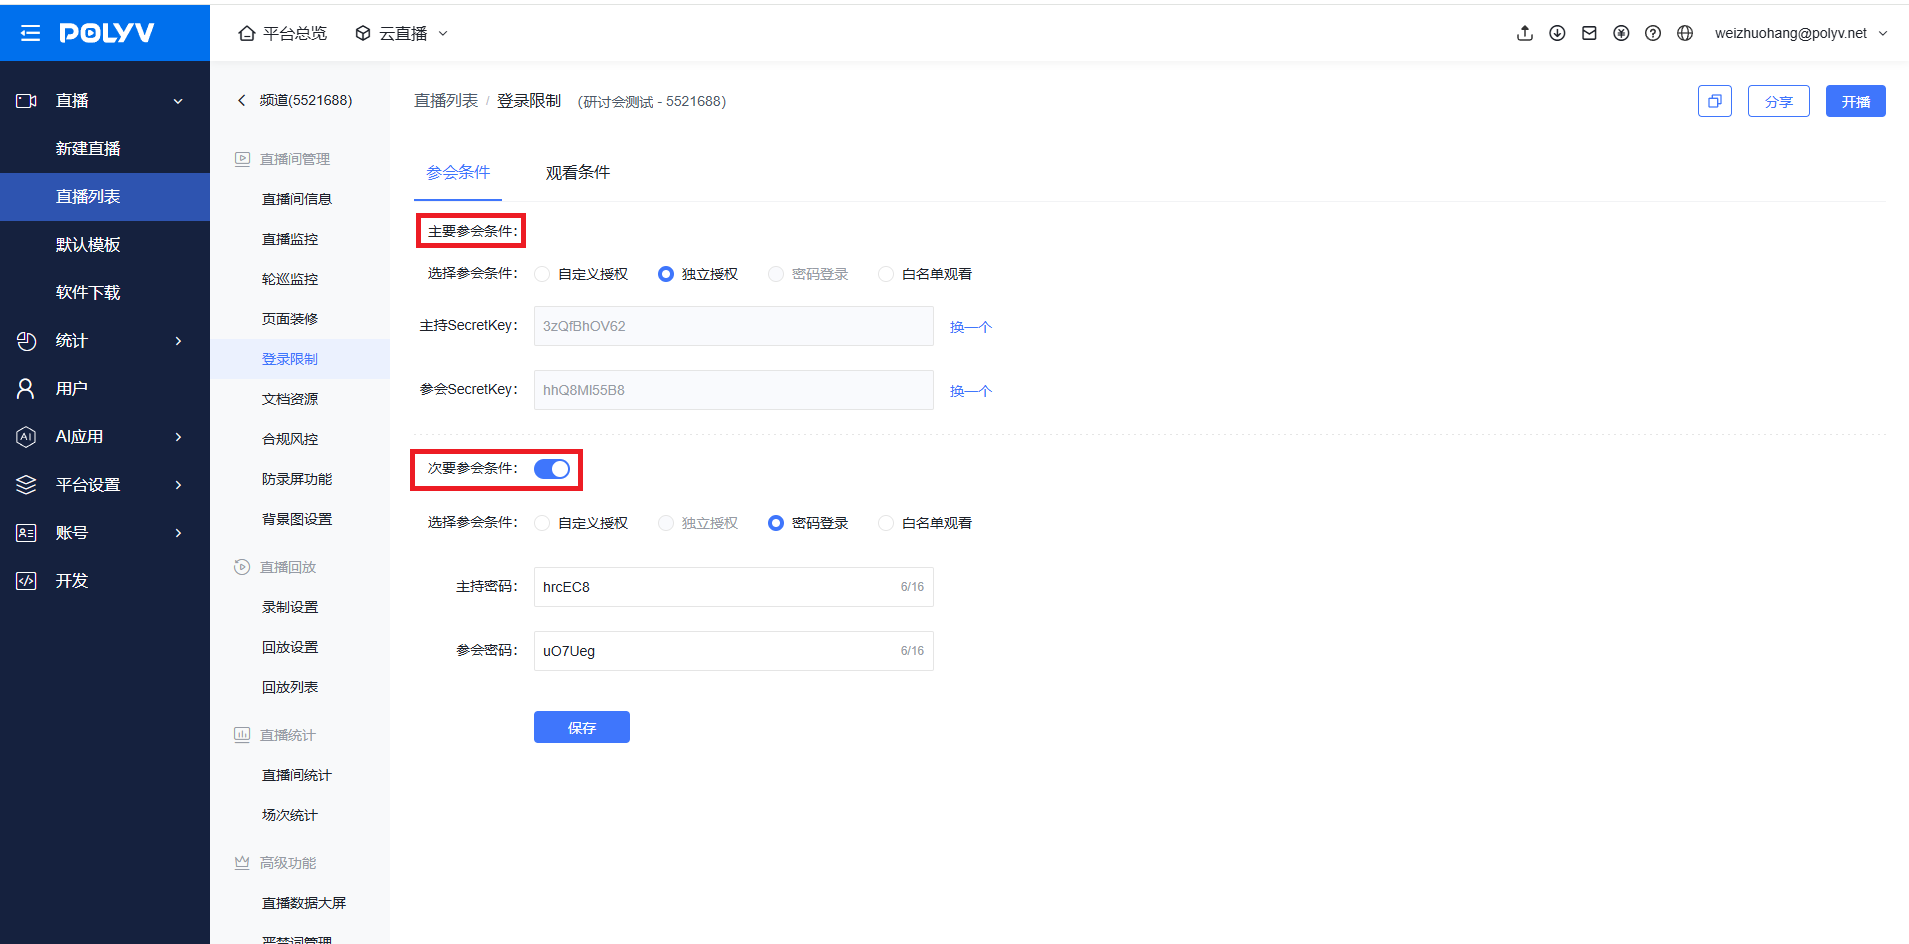Switch to the 观看条件 tab
This screenshot has height=944, width=1909.
click(x=578, y=173)
